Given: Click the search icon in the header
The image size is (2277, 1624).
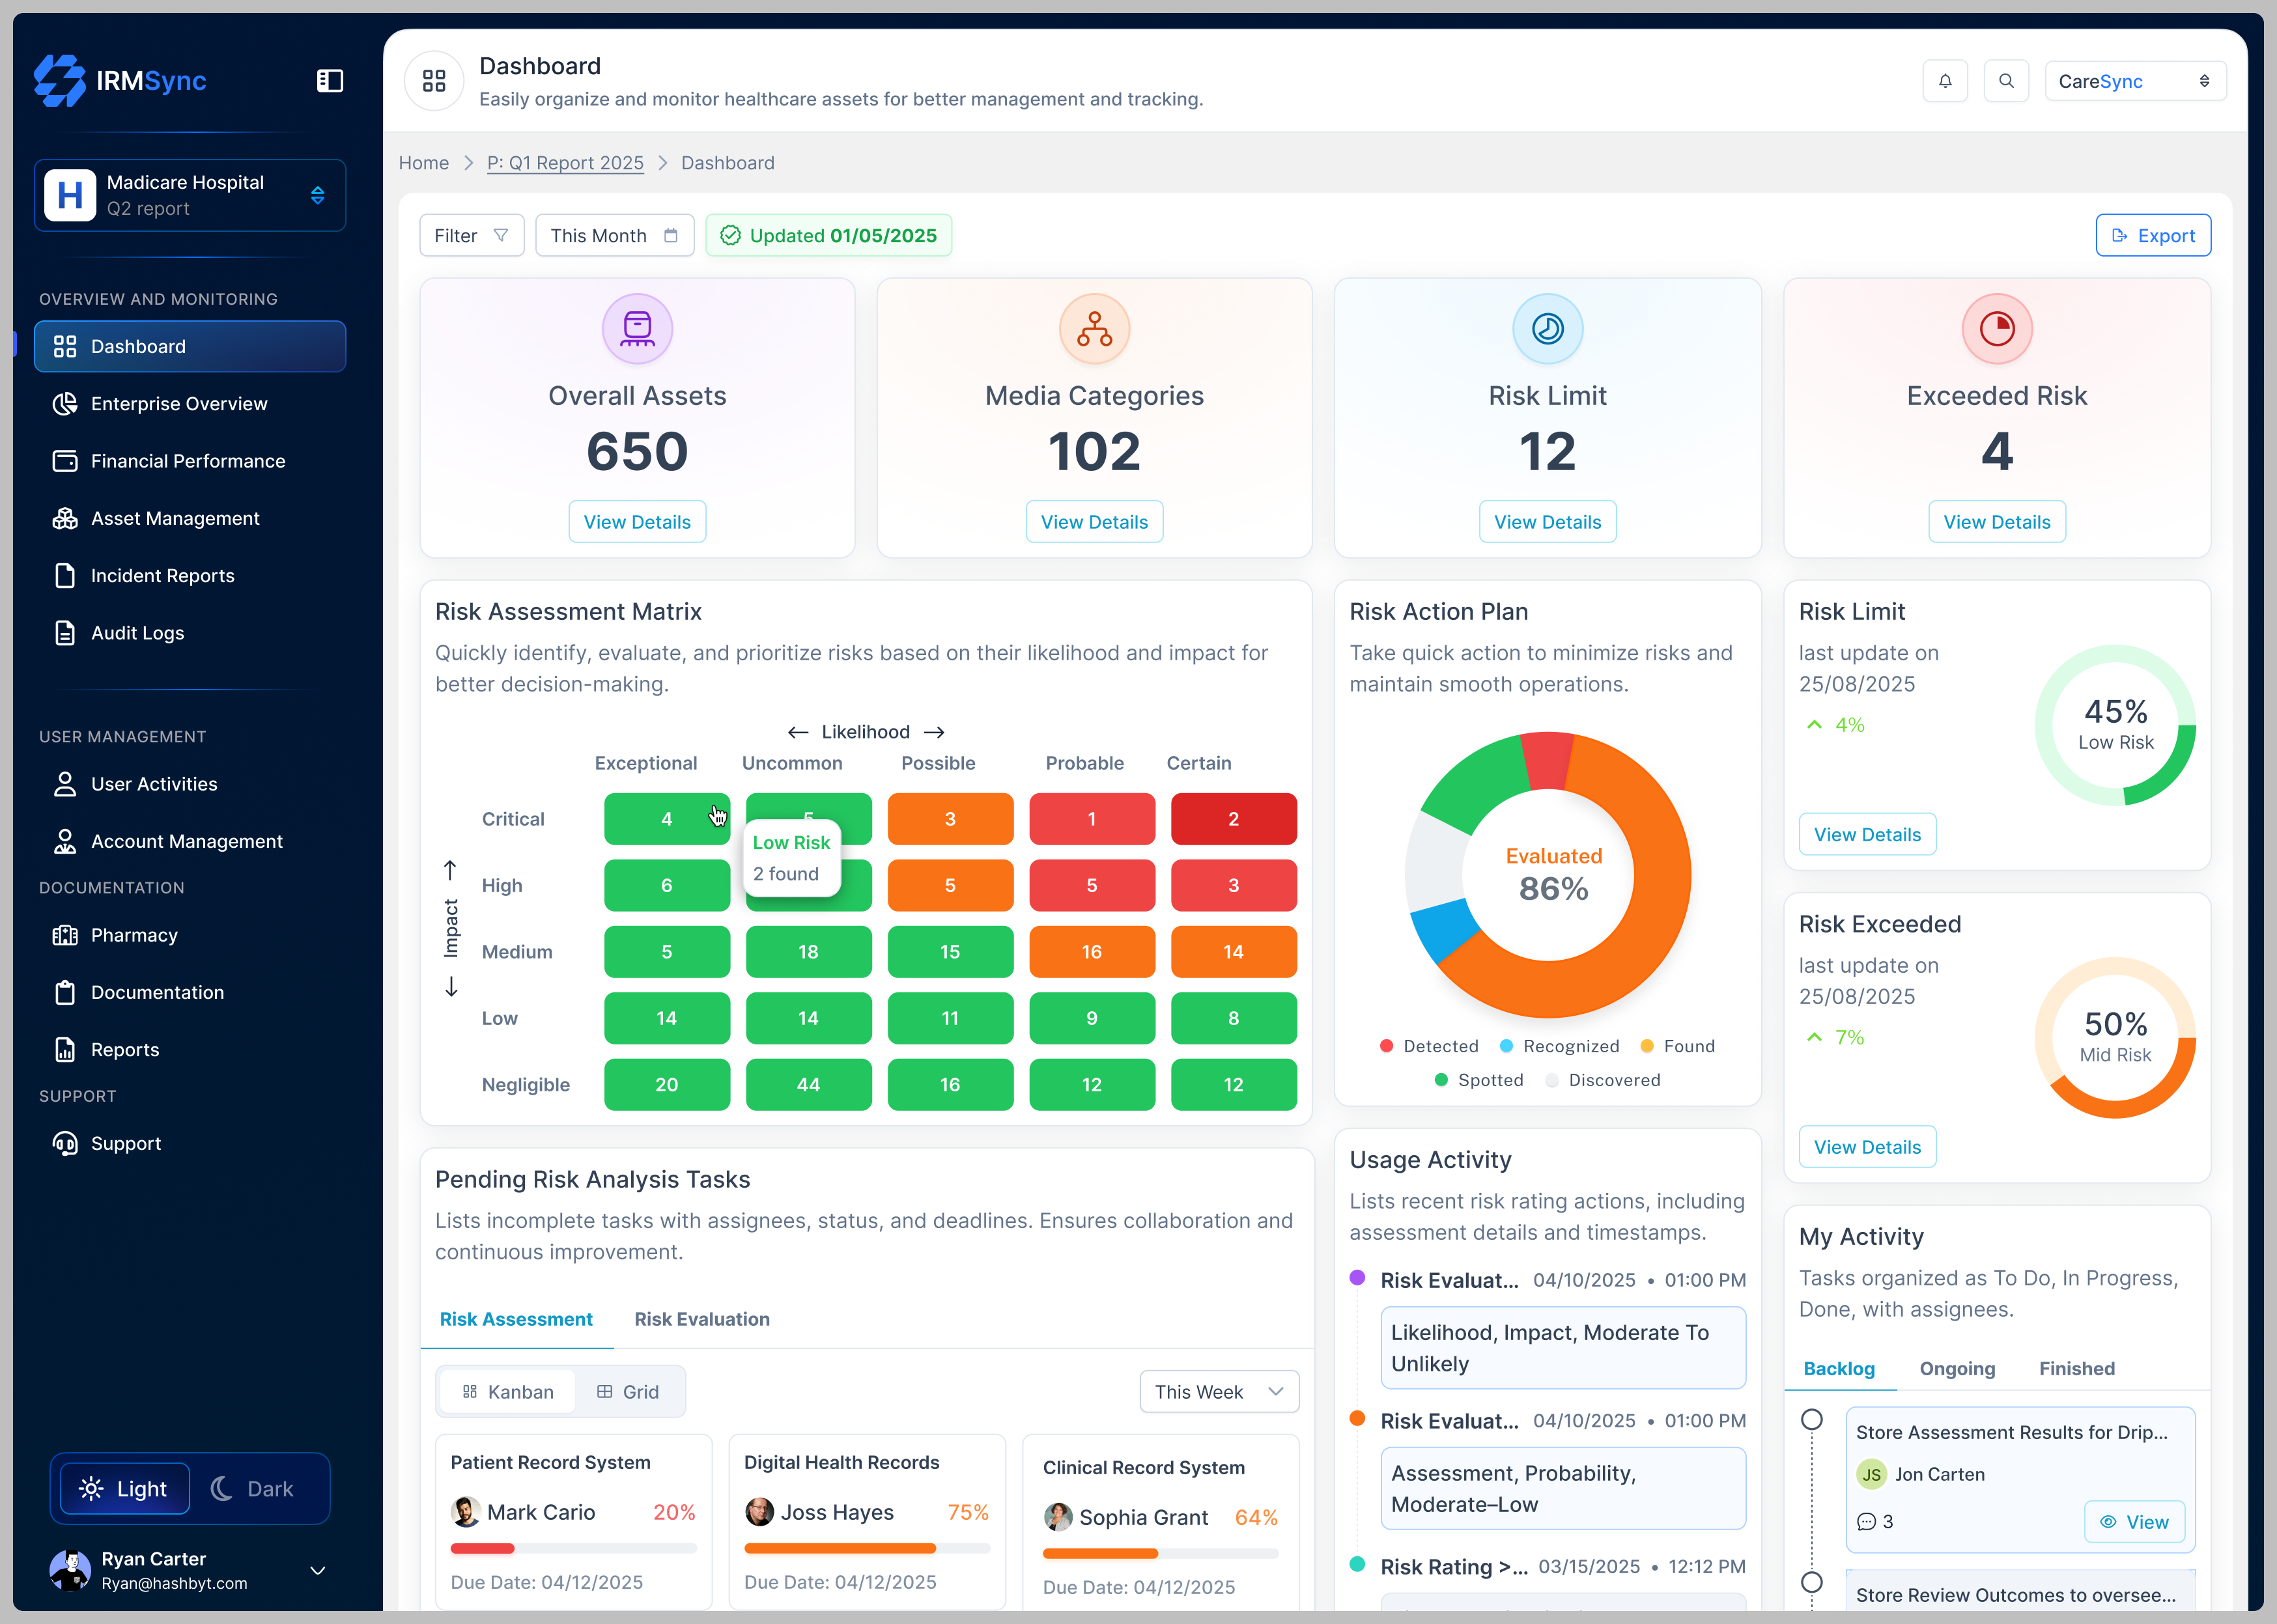Looking at the screenshot, I should tap(2007, 81).
